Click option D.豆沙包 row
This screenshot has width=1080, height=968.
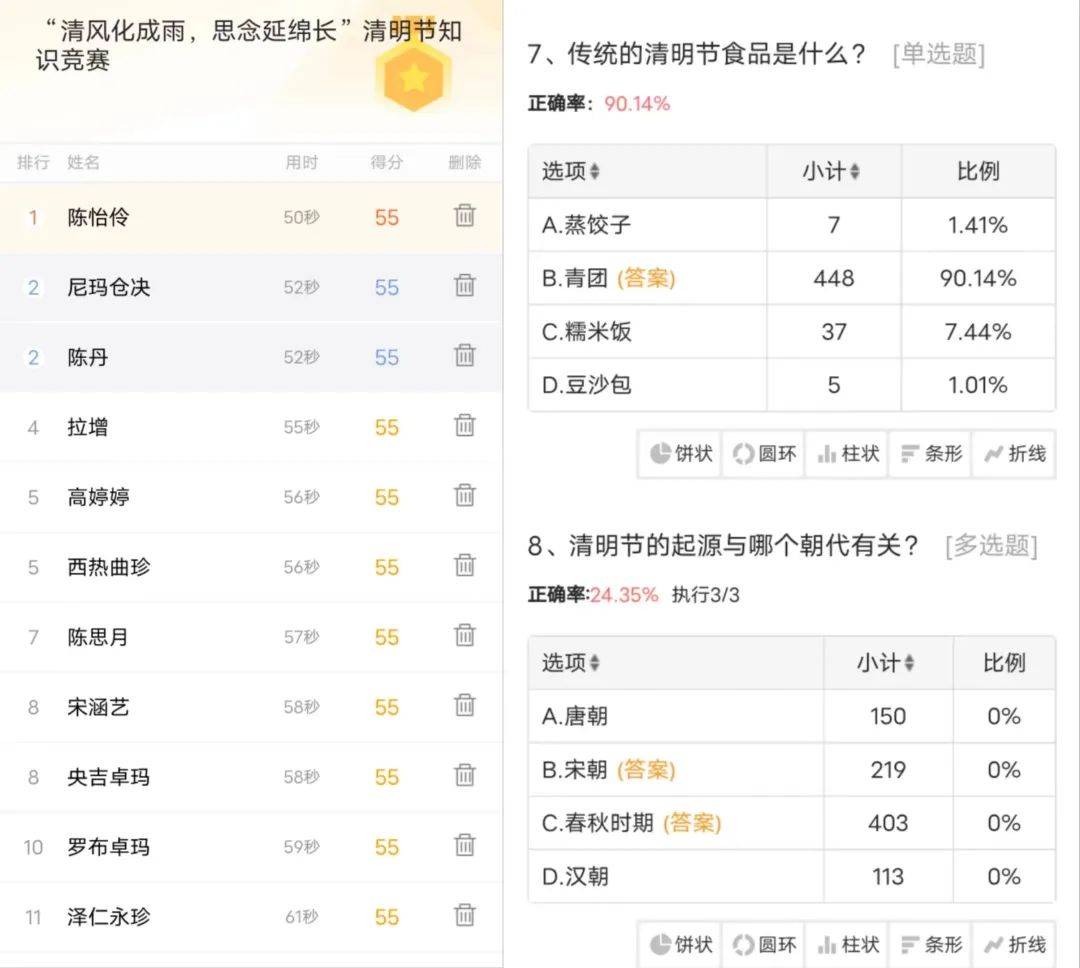[791, 384]
